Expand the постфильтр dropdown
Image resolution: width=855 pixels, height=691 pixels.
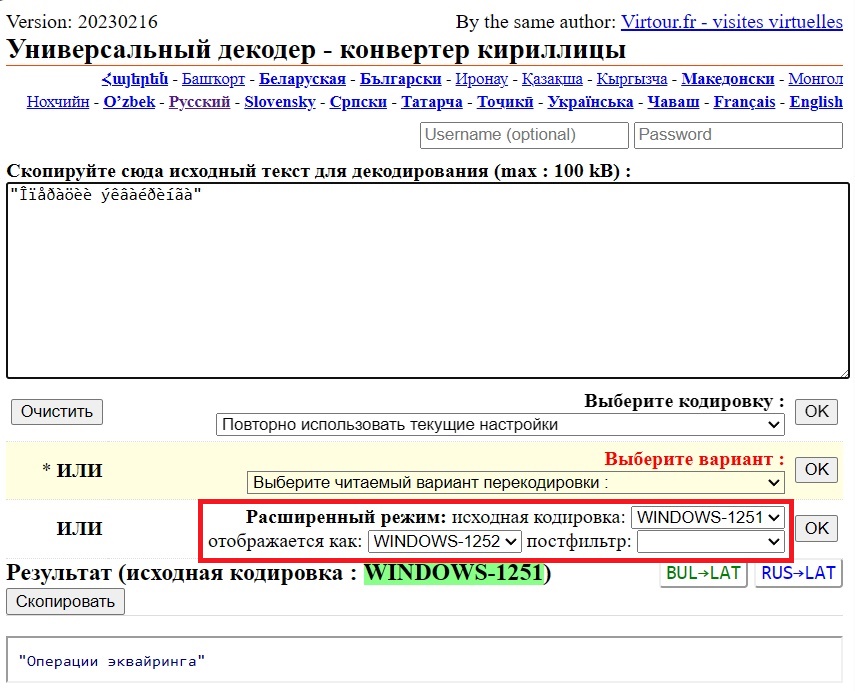tap(710, 541)
